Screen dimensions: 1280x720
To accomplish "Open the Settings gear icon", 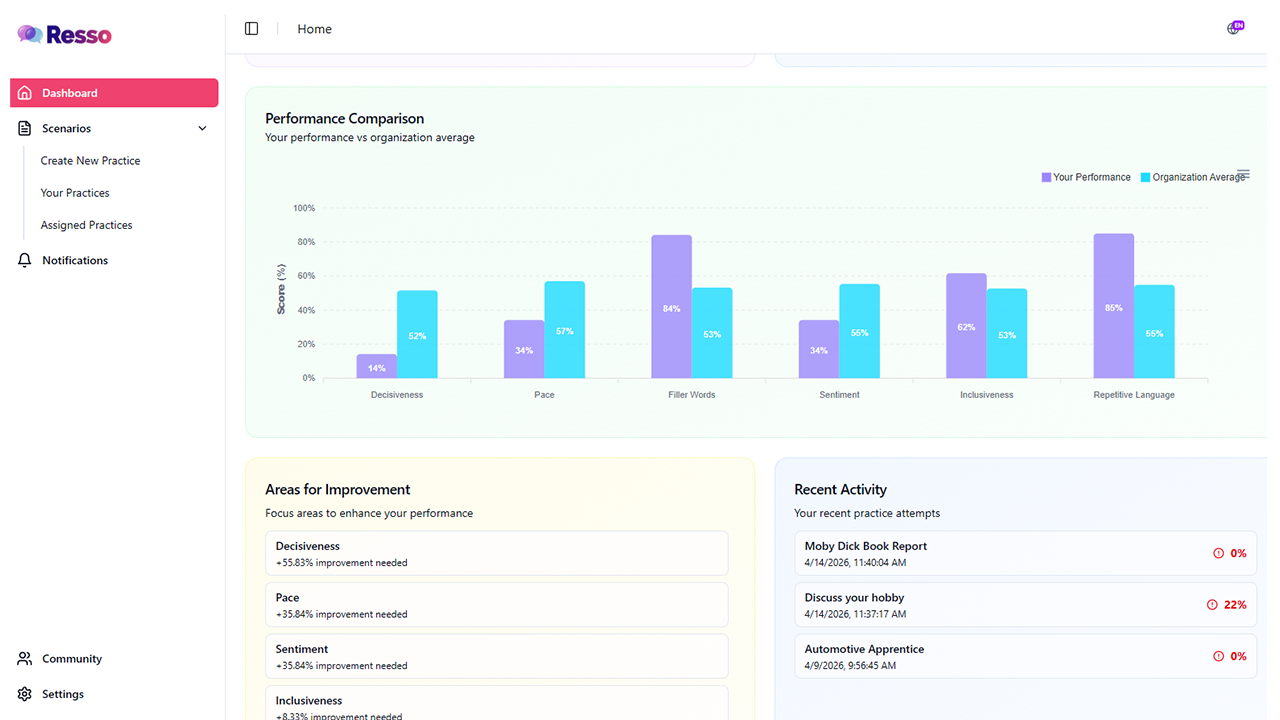I will click(25, 694).
